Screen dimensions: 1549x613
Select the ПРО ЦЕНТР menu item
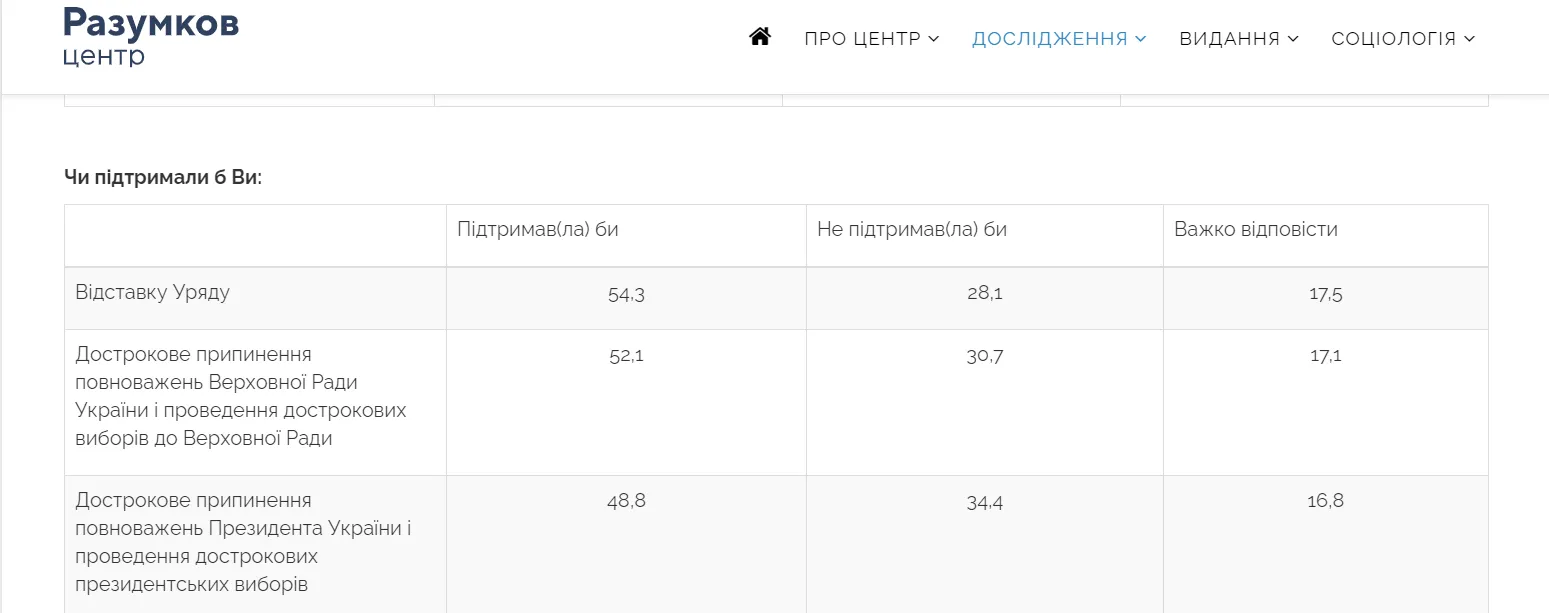pos(862,38)
